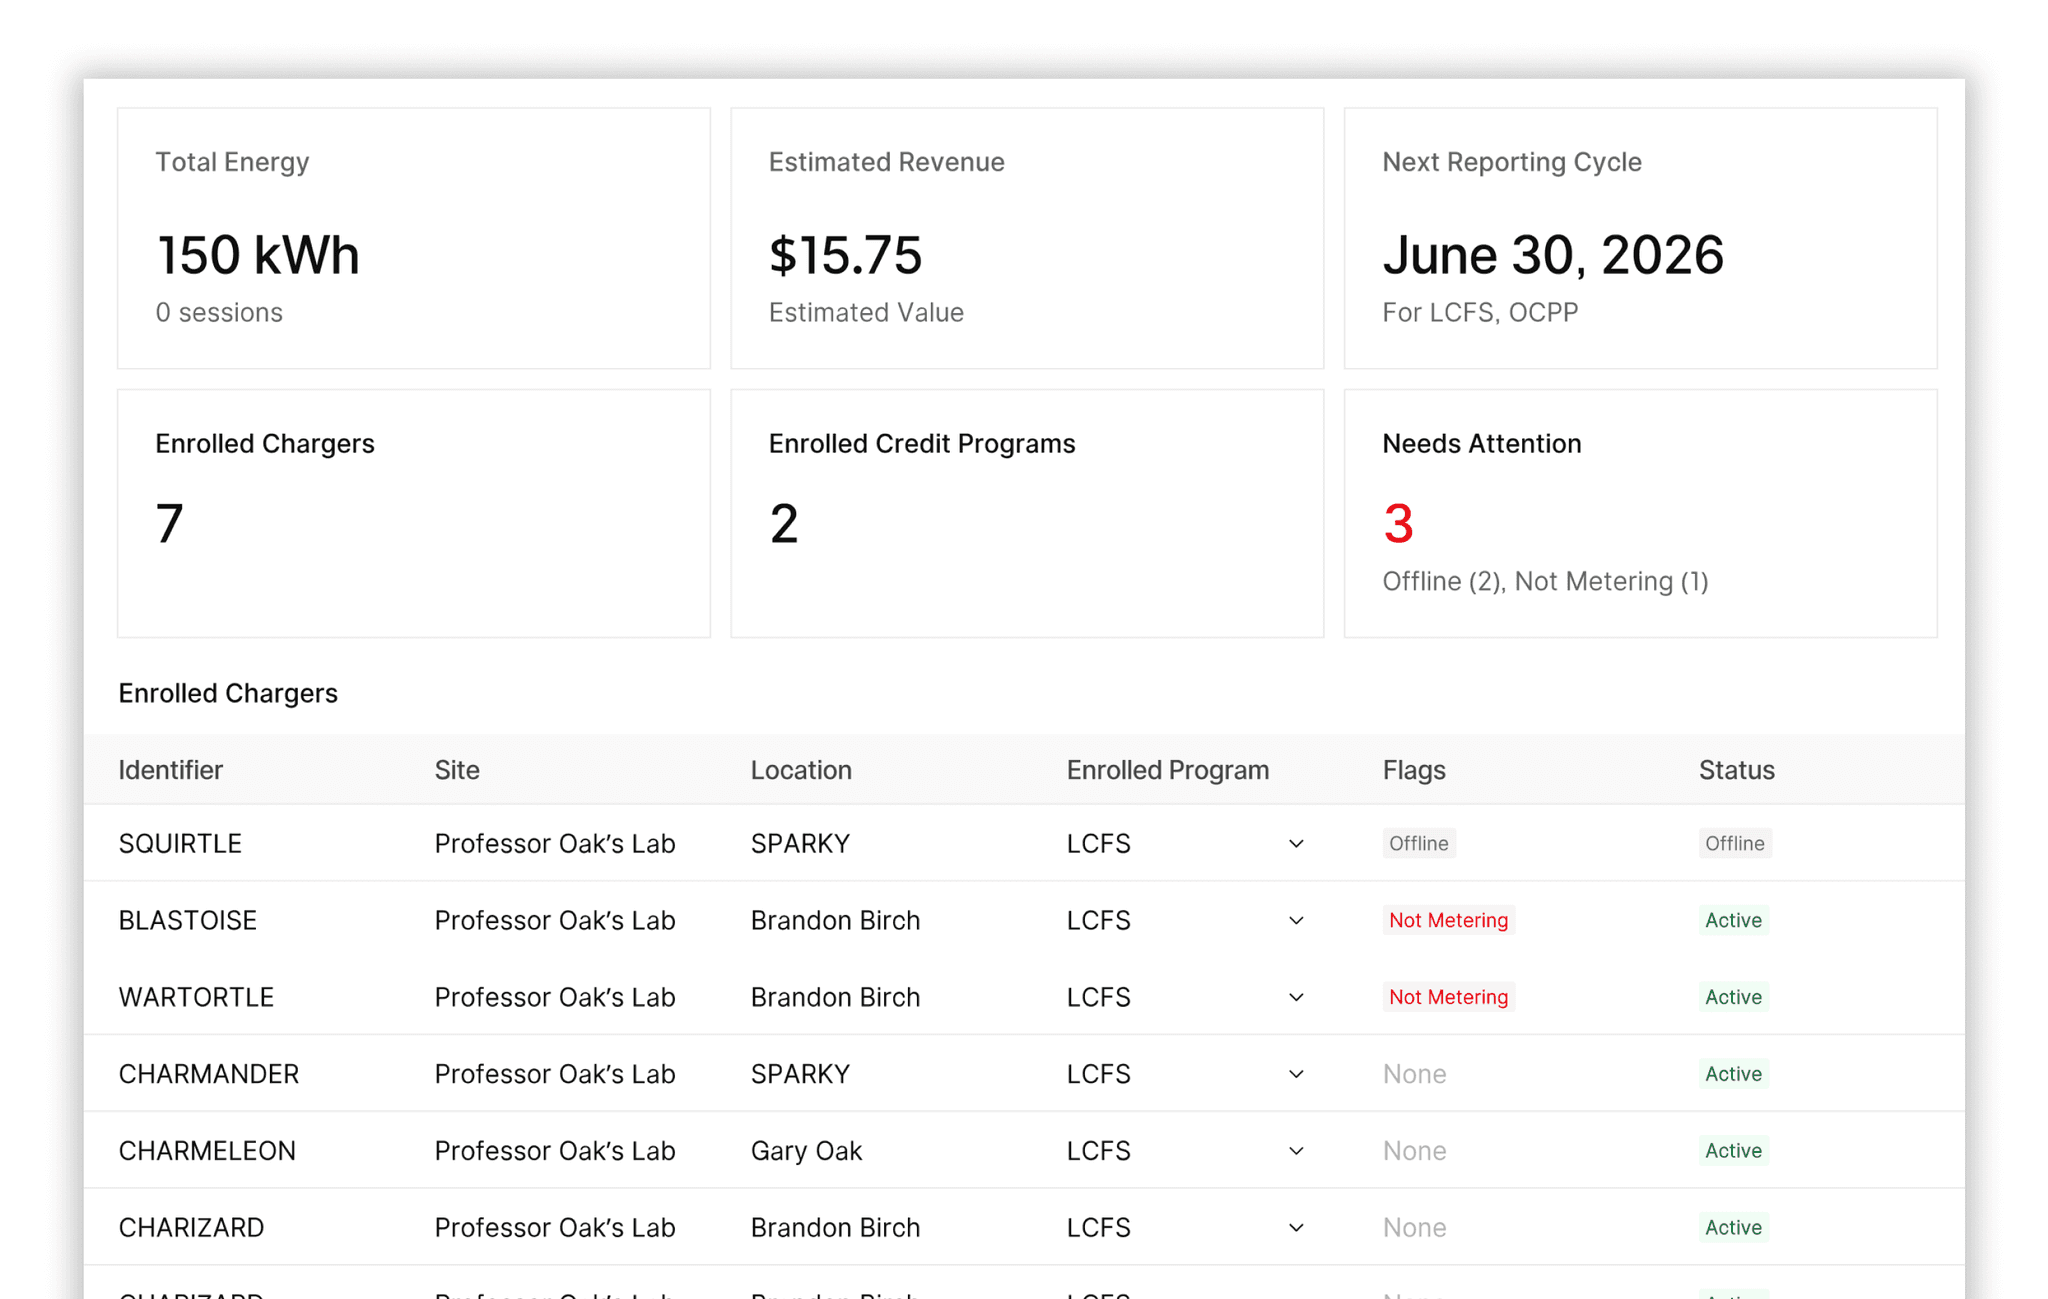Click the '0 sessions' text
The height and width of the screenshot is (1299, 2048).
click(219, 312)
